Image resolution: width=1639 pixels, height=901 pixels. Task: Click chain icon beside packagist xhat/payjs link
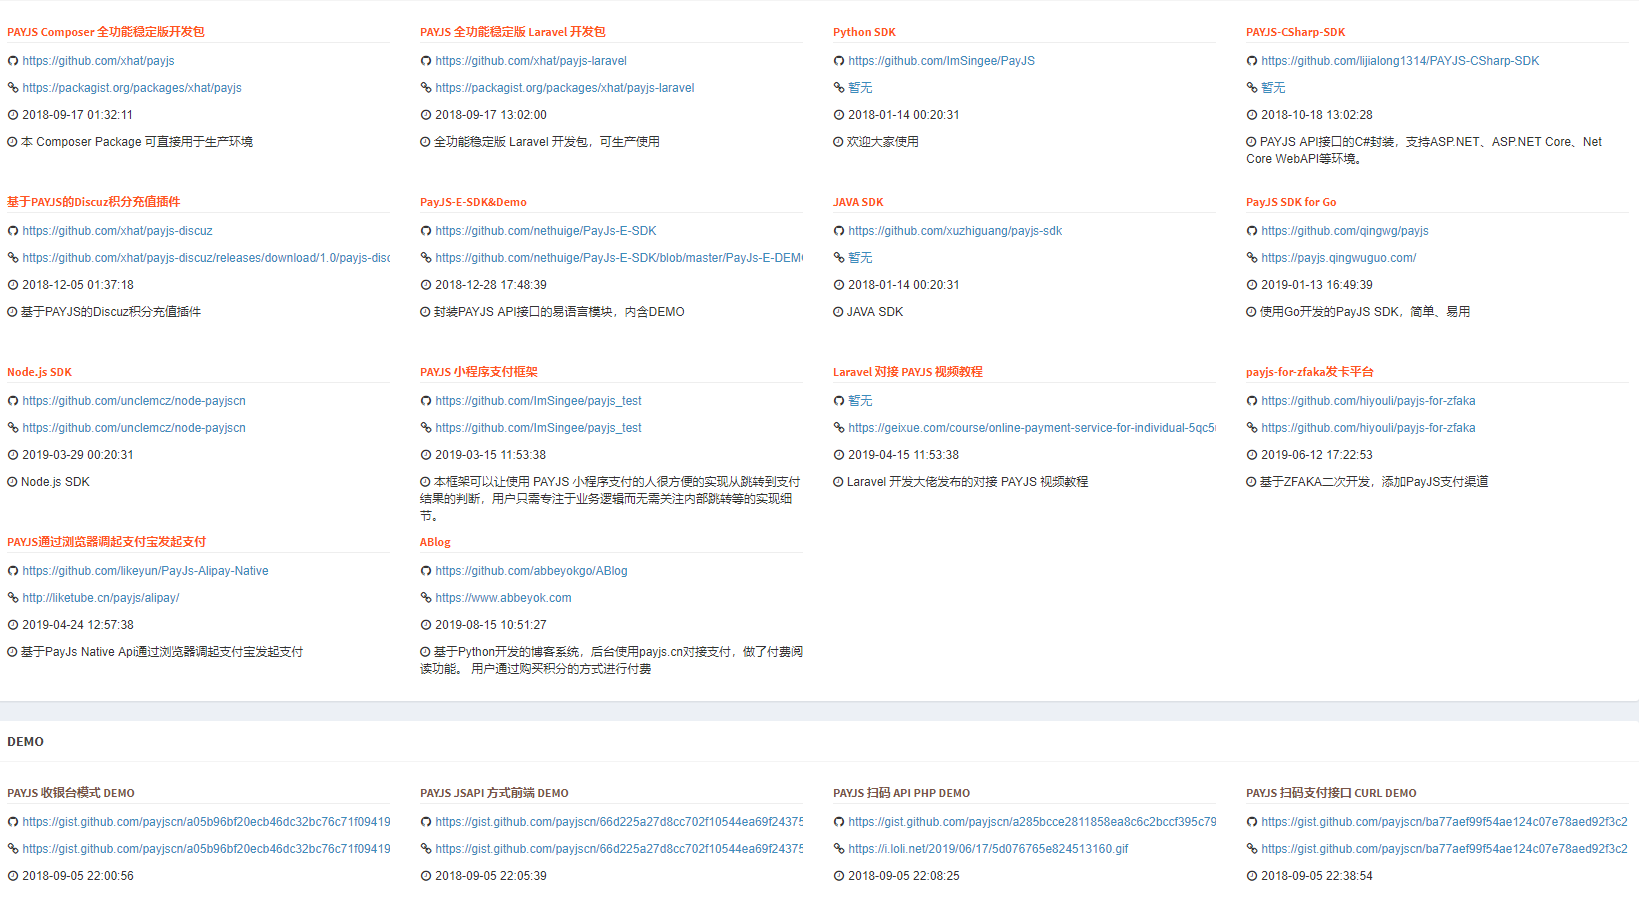13,88
